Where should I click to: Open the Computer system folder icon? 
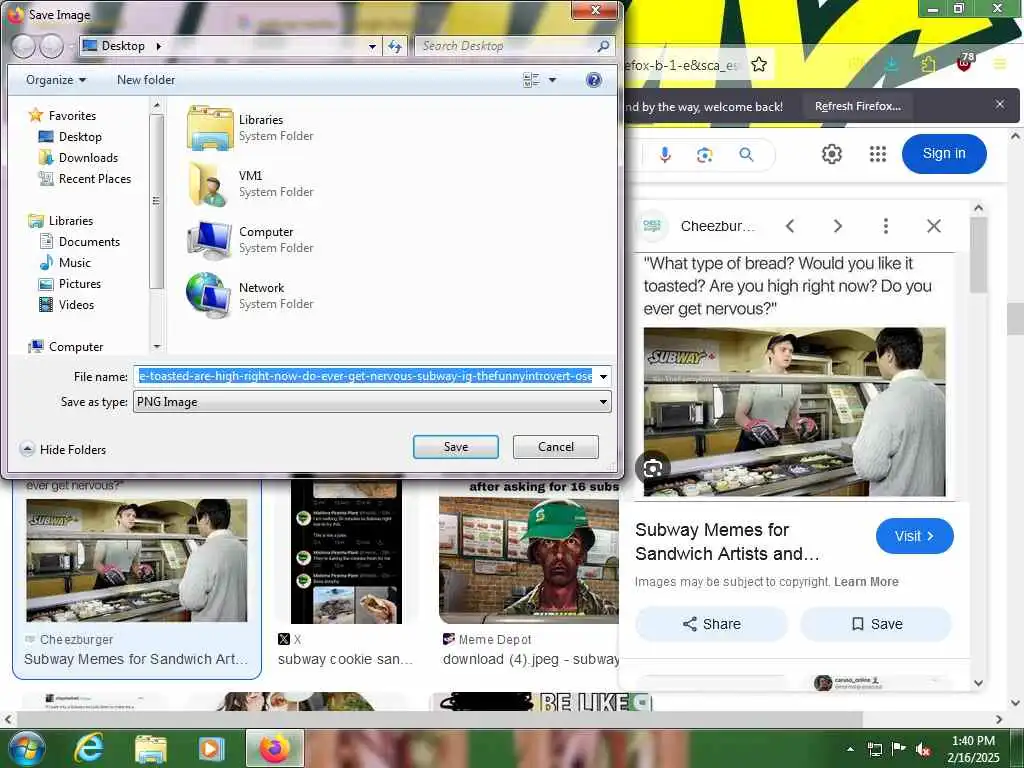coord(210,240)
